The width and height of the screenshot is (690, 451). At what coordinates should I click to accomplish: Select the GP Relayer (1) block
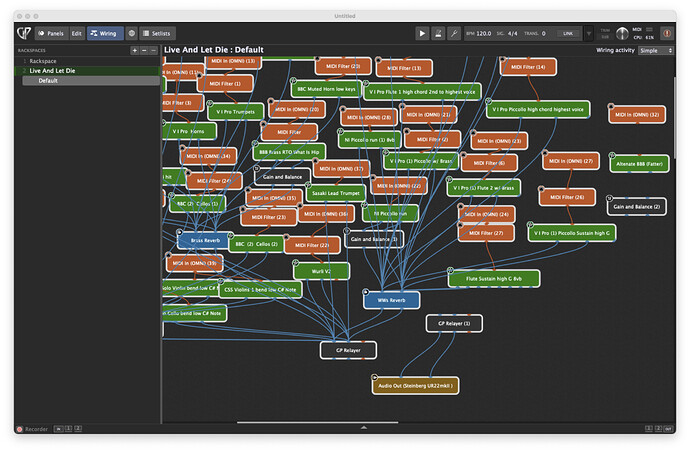tap(454, 323)
